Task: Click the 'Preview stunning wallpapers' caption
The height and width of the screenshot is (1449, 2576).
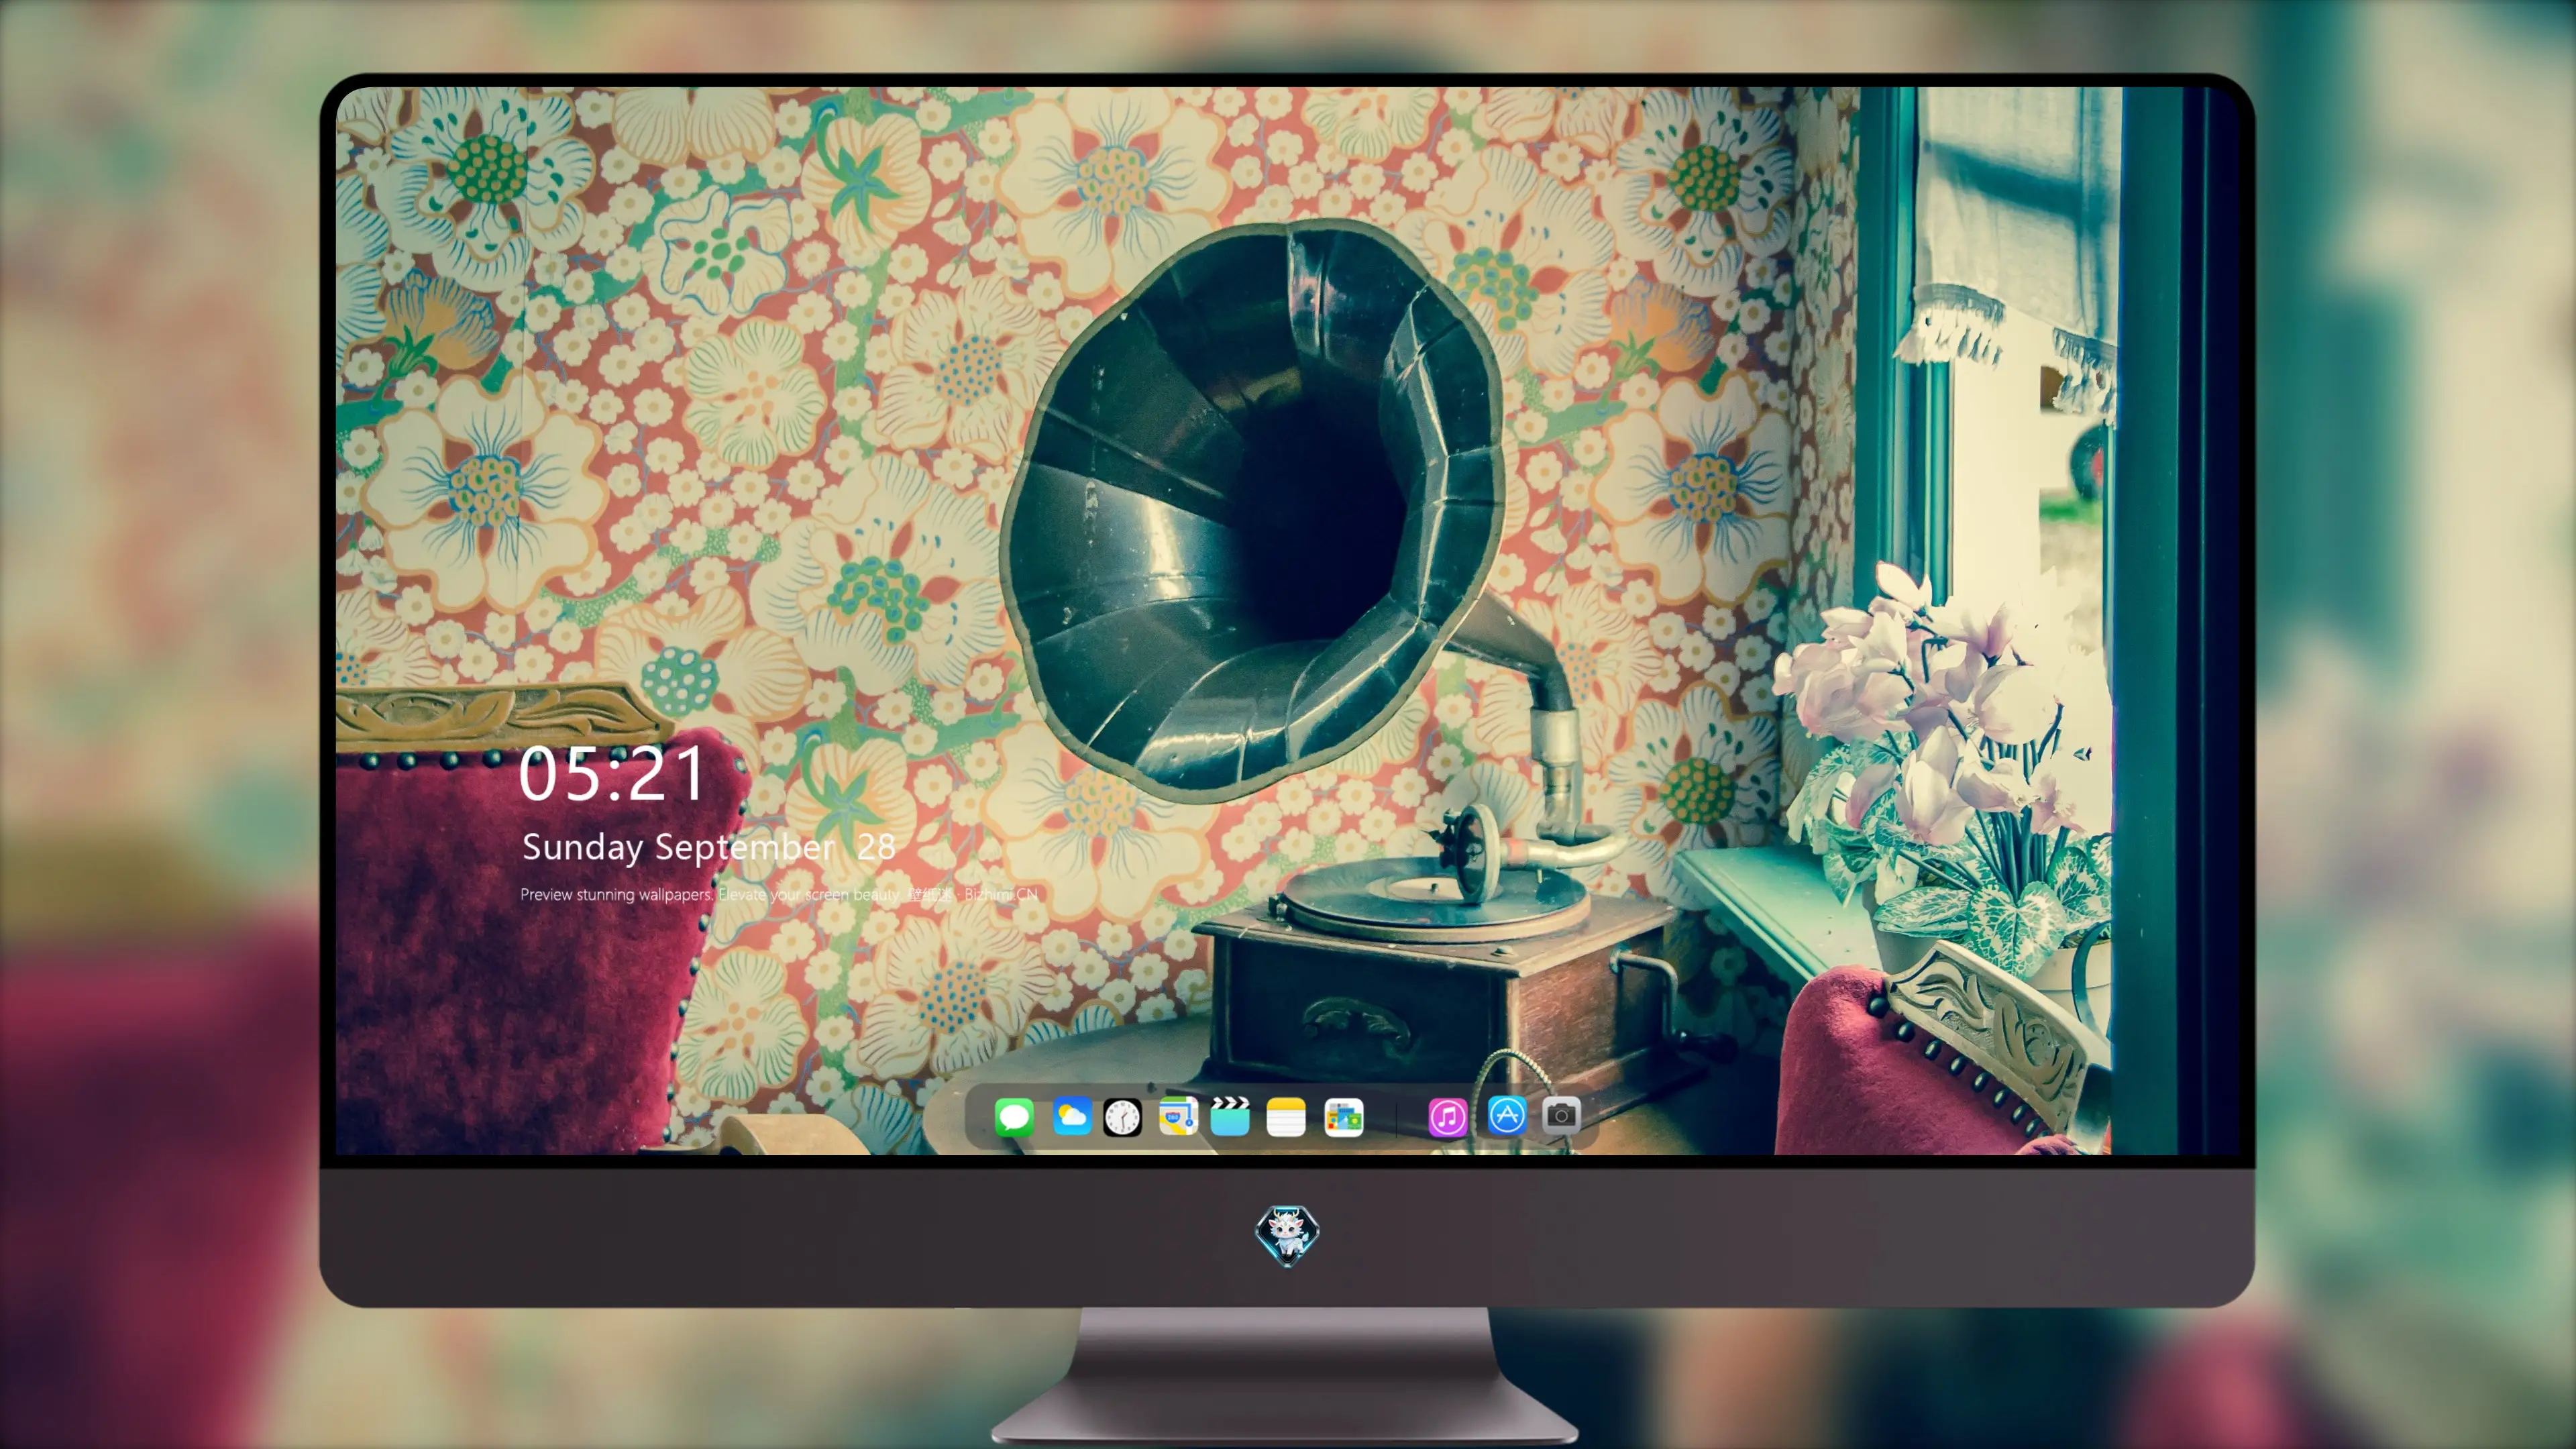Action: pyautogui.click(x=778, y=894)
